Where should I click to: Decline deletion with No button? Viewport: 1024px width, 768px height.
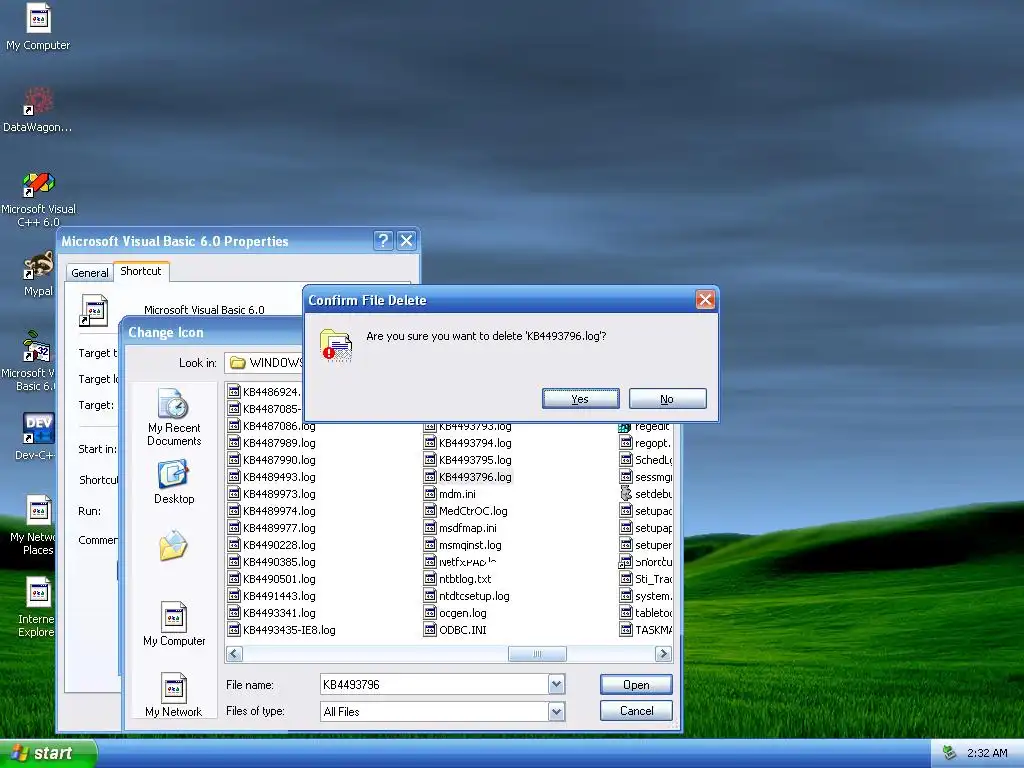[x=667, y=399]
